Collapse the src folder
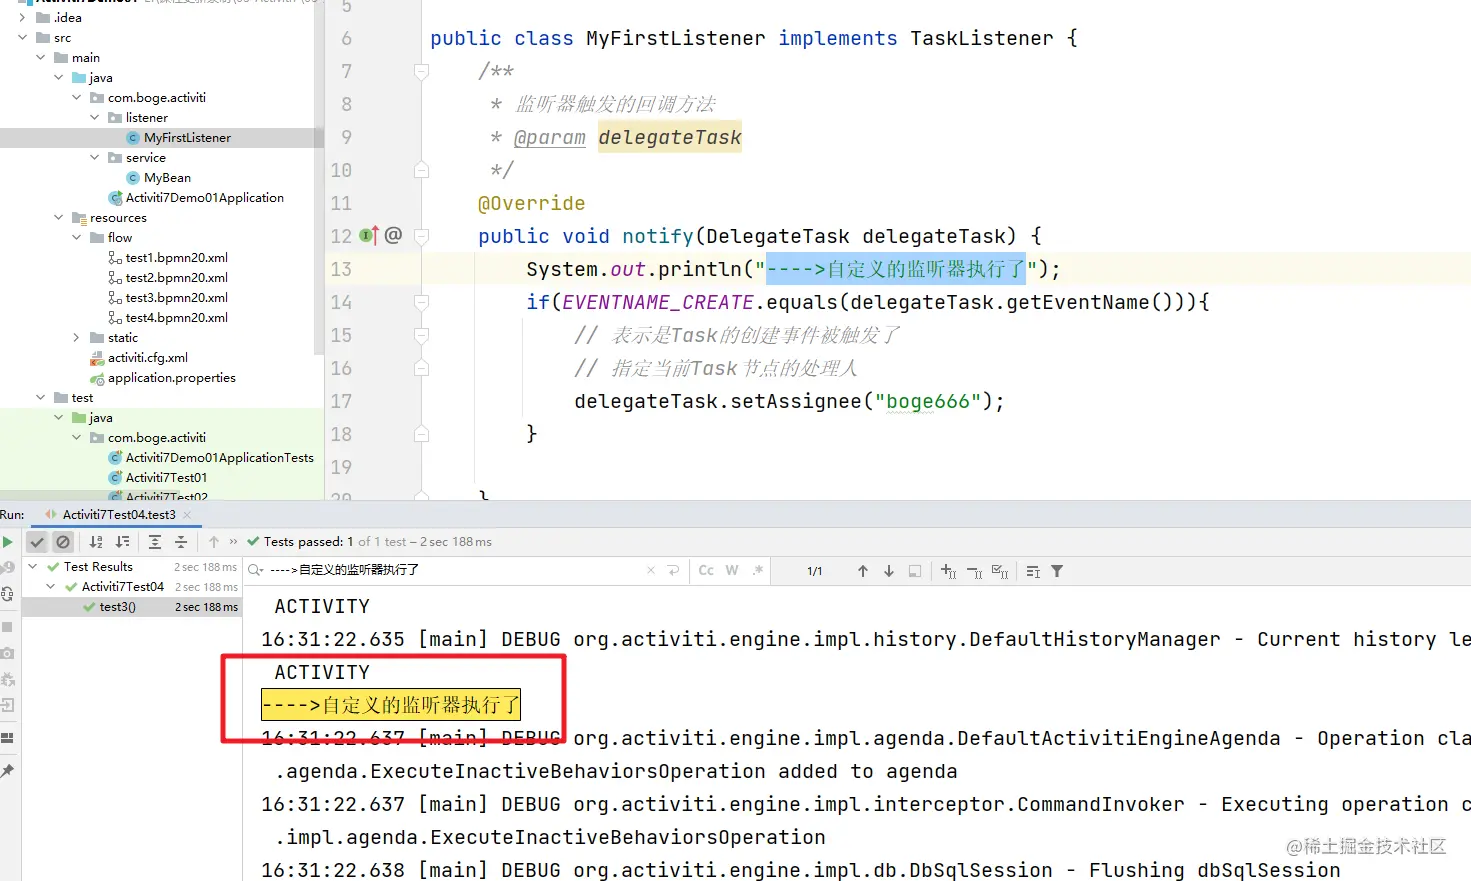 [x=22, y=37]
